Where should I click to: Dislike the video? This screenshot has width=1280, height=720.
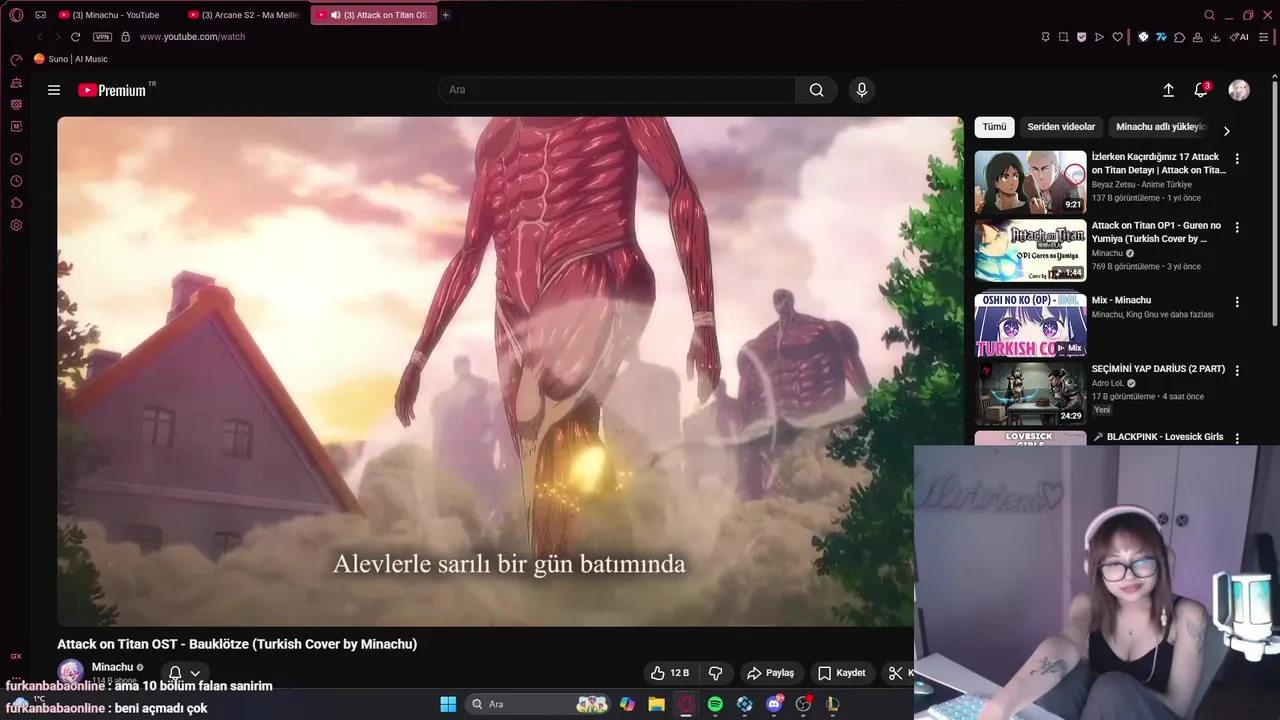716,673
